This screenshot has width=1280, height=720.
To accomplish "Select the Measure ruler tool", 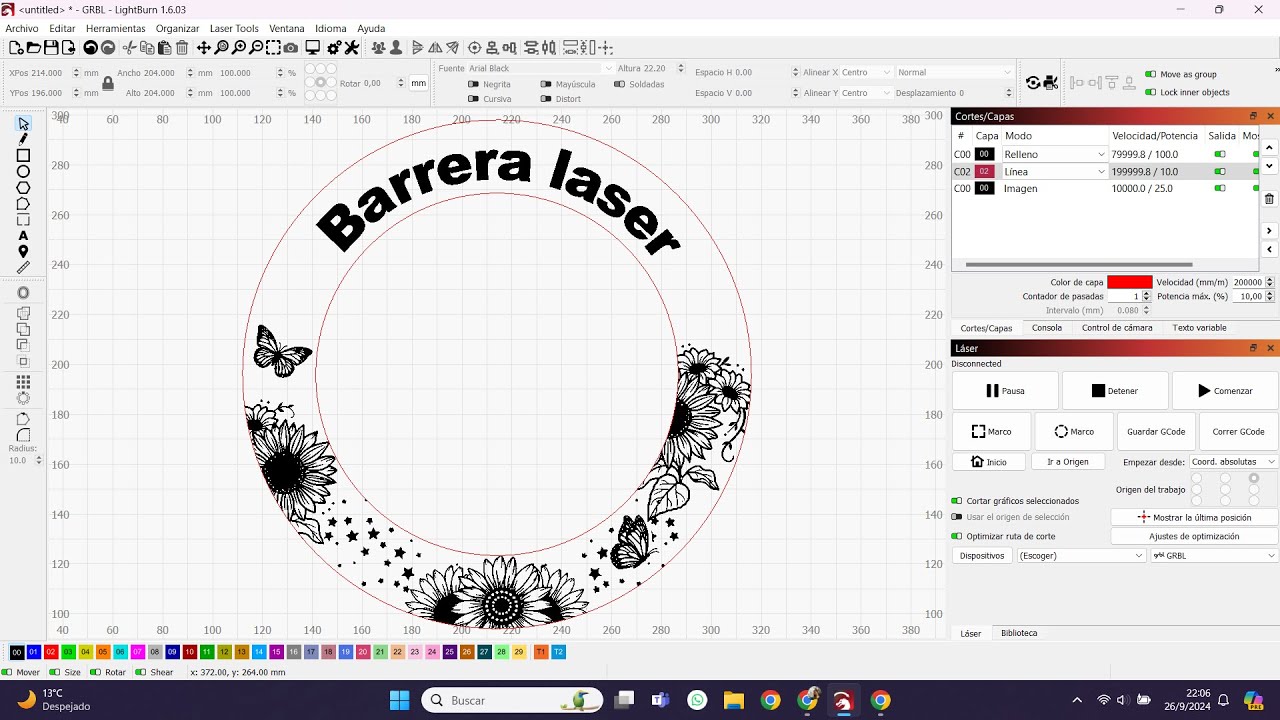I will click(x=23, y=268).
